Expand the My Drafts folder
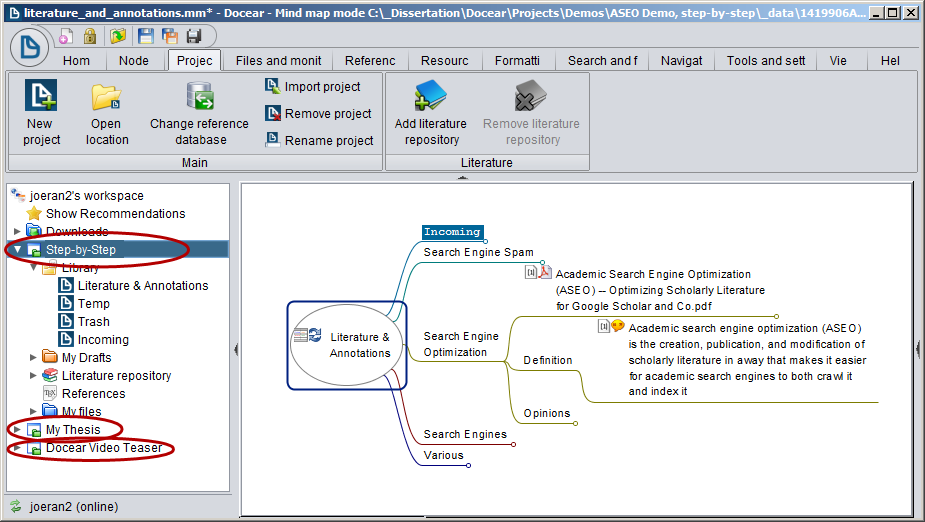The image size is (925, 522). pyautogui.click(x=33, y=357)
